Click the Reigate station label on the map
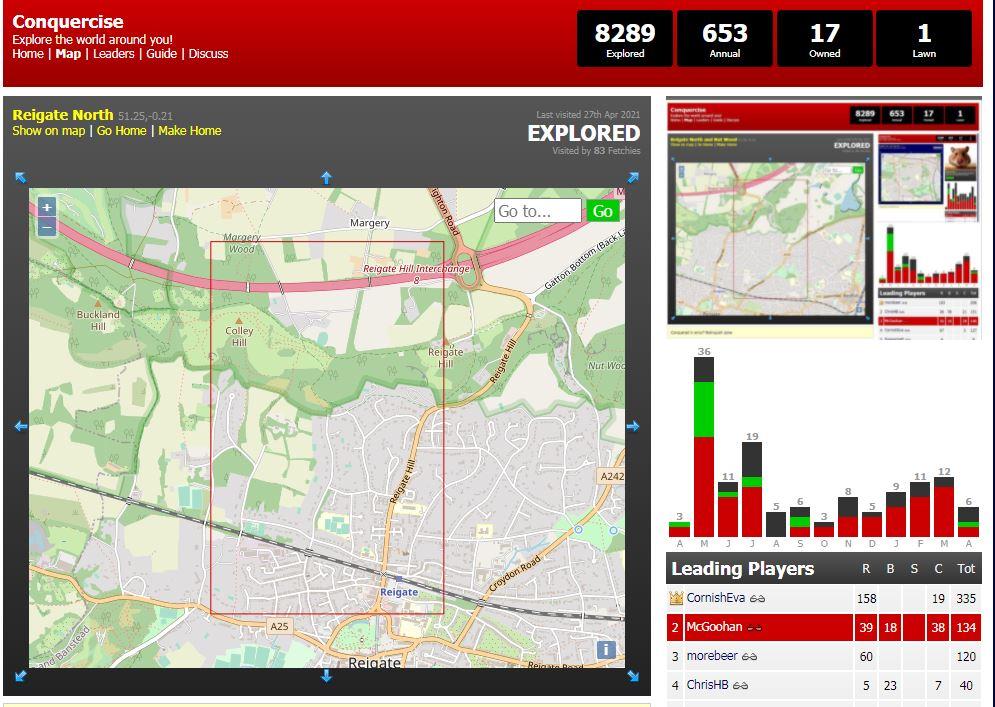The height and width of the screenshot is (707, 995). [399, 592]
